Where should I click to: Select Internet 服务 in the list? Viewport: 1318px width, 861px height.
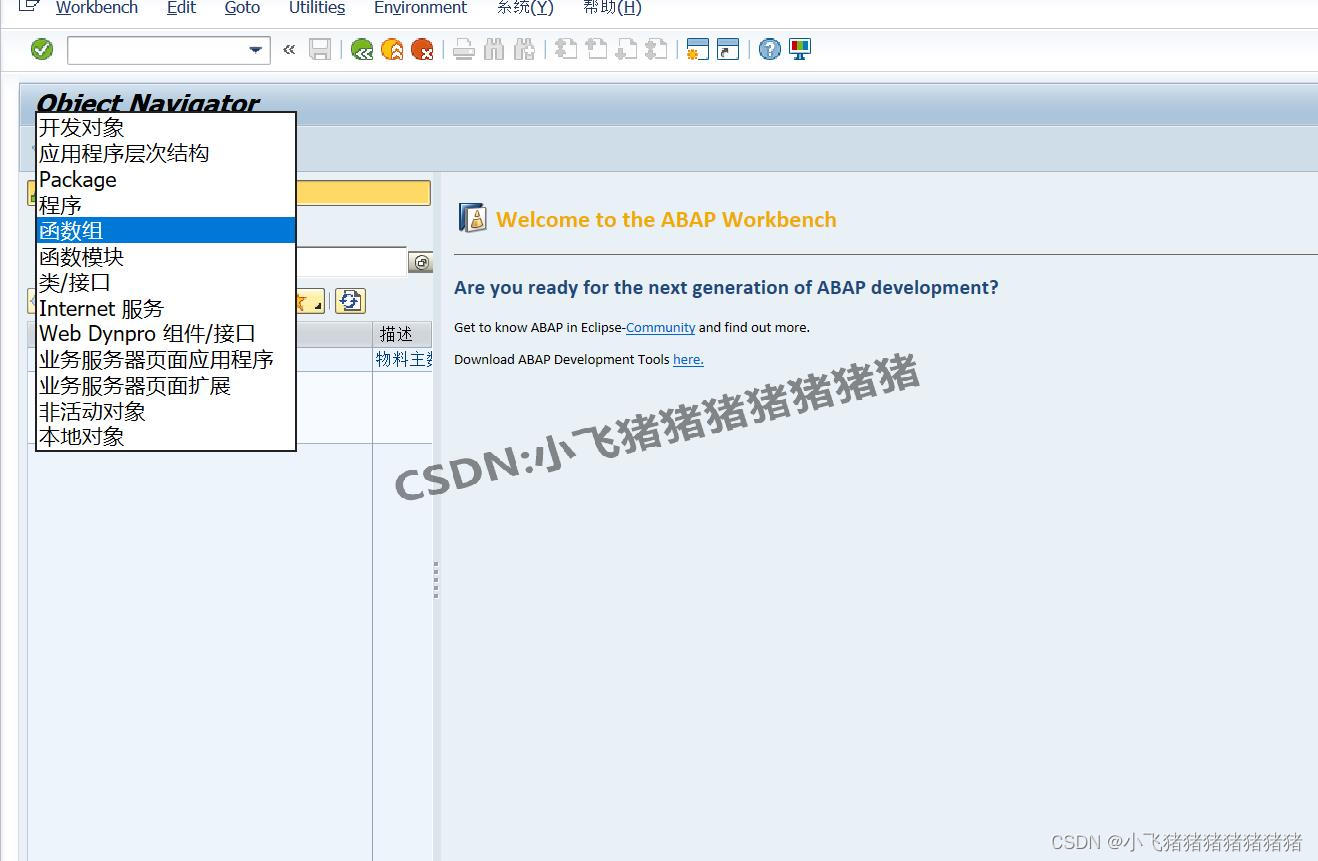pos(166,309)
